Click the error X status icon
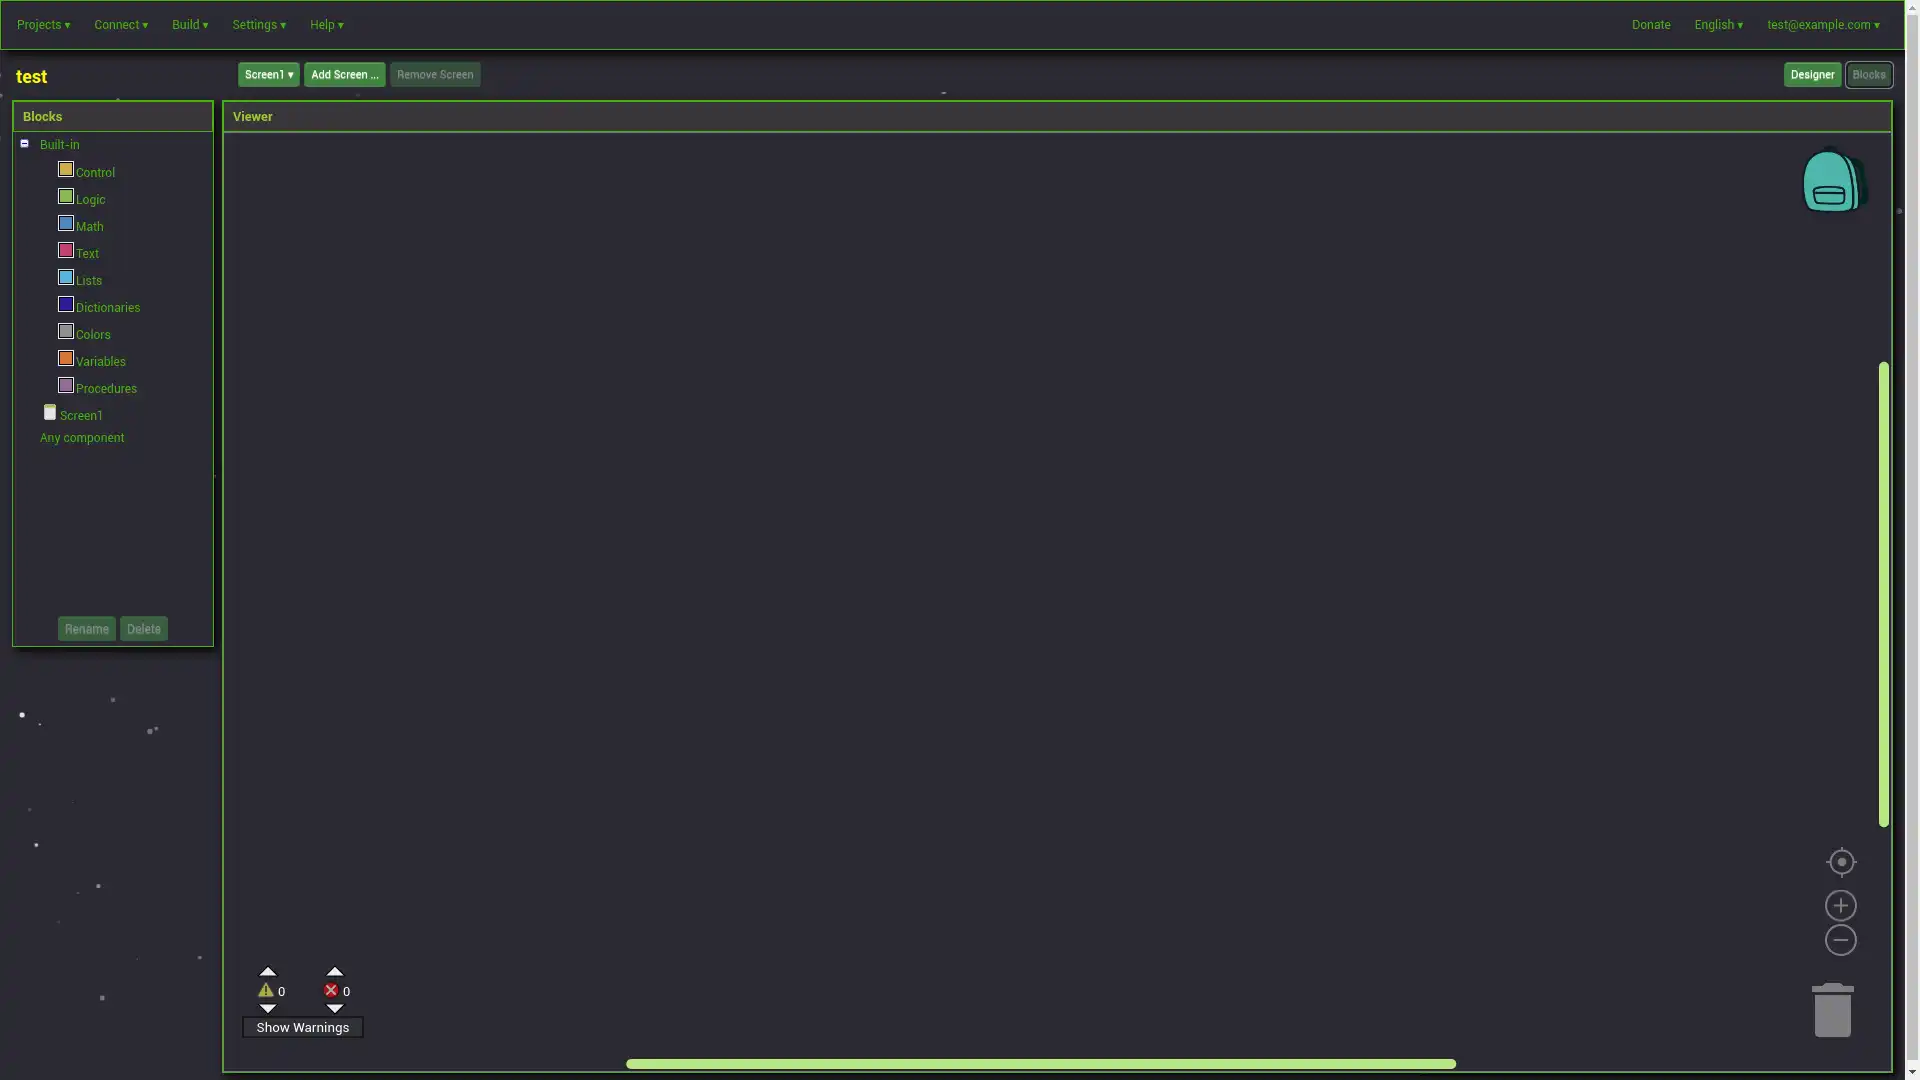Screen dimensions: 1920x1080 332,990
